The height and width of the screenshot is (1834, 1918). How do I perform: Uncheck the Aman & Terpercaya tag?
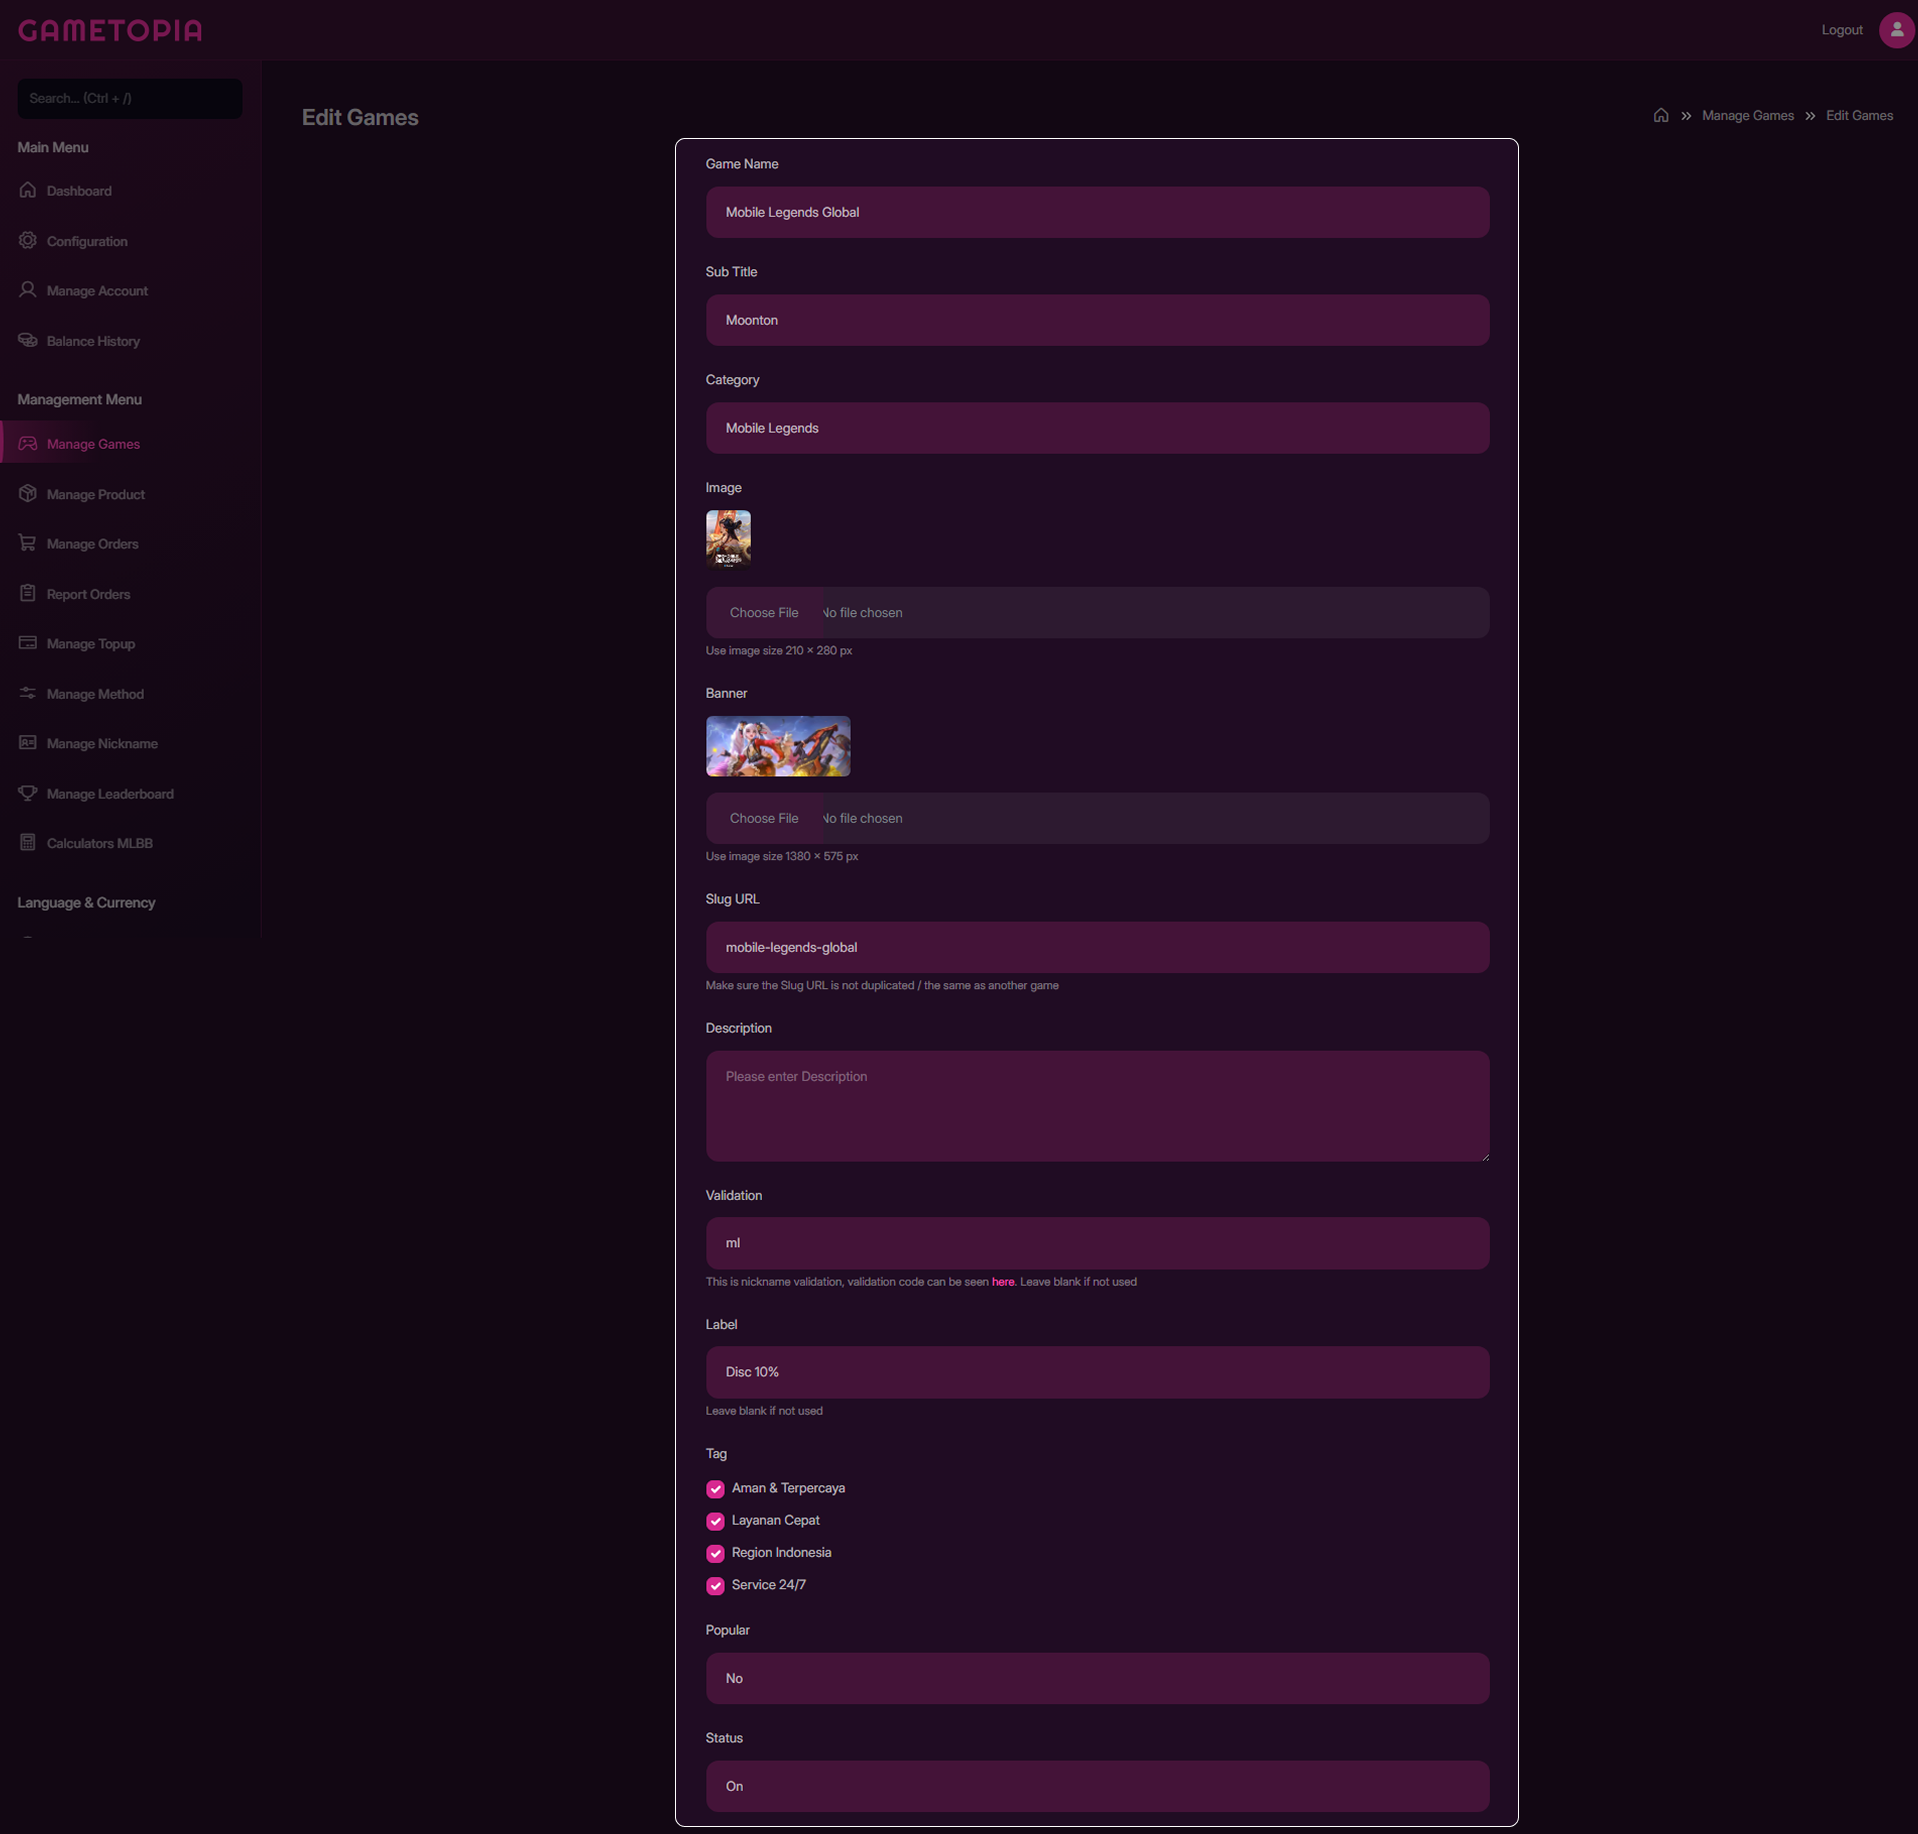715,1489
